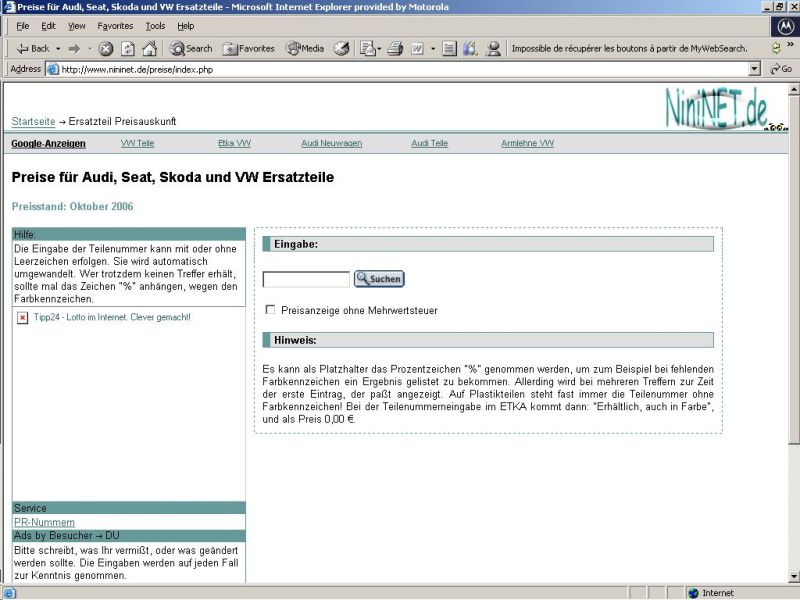The image size is (800, 600).
Task: Open the Armlehne VW ad link
Action: point(528,143)
